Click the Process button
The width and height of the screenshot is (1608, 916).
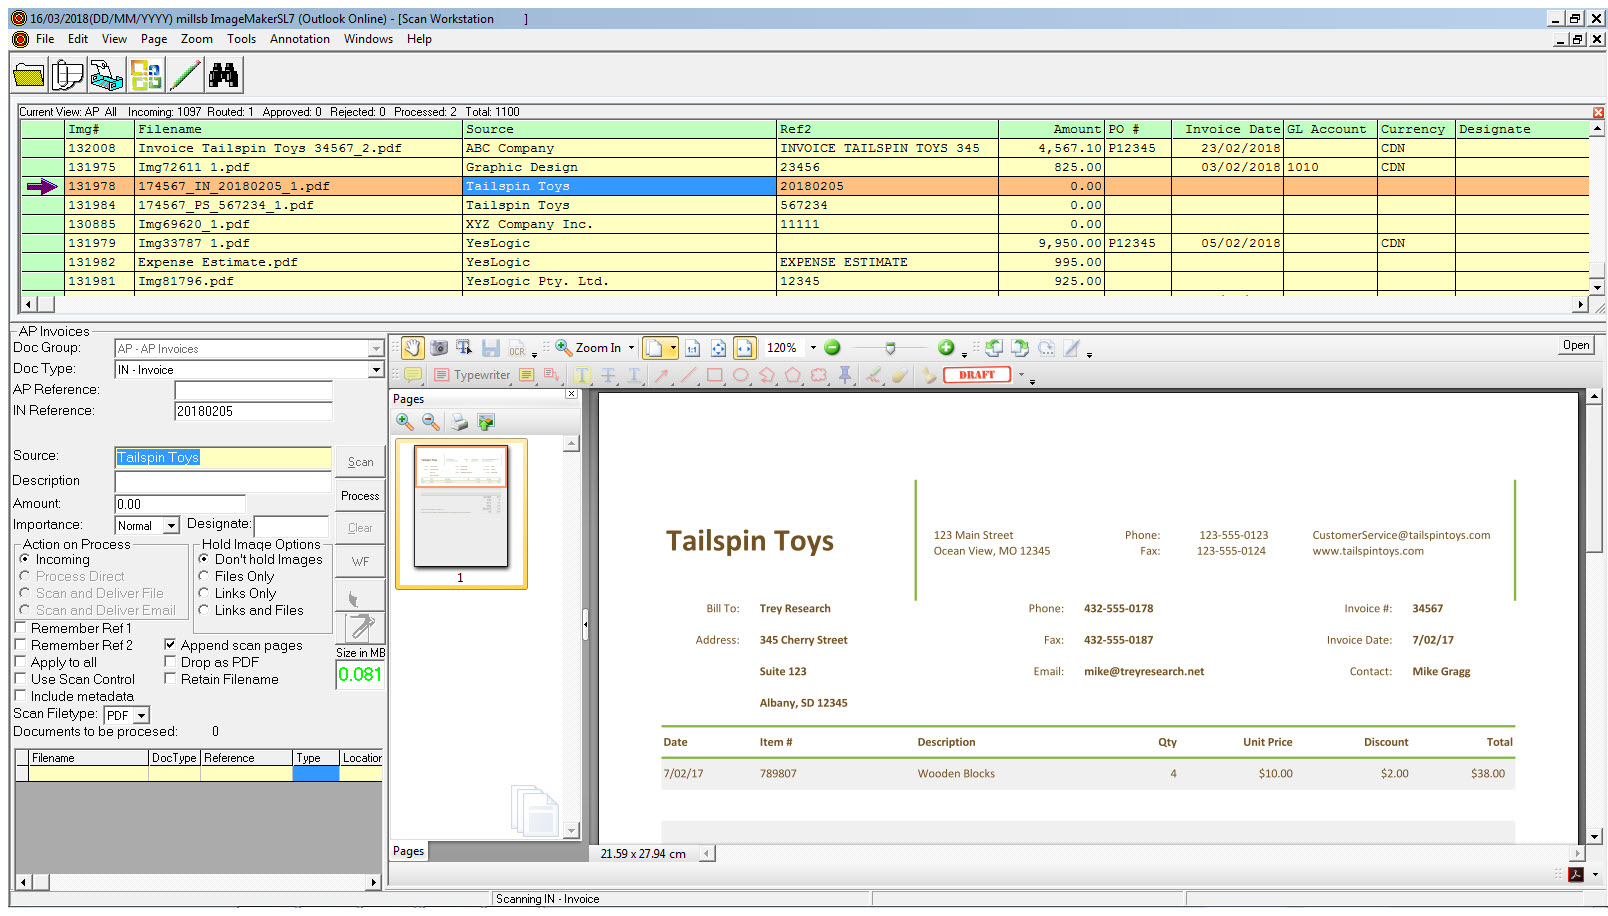click(x=360, y=495)
